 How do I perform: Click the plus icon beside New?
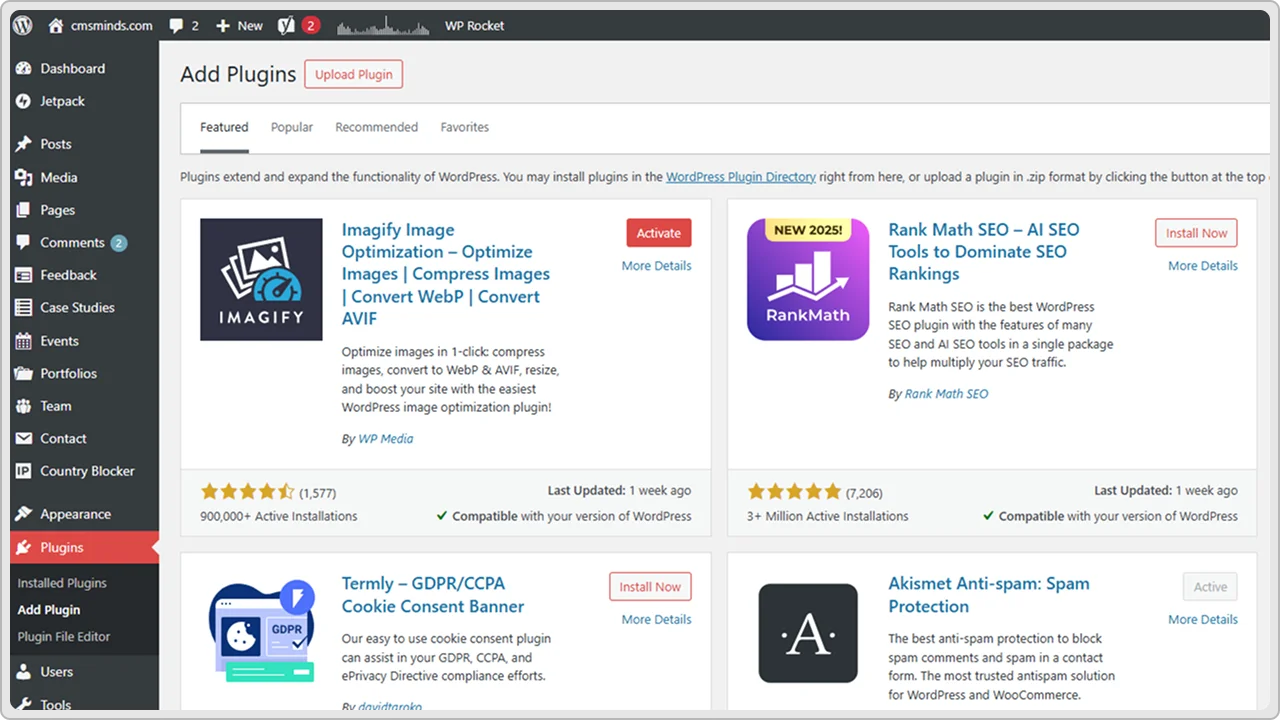click(x=223, y=26)
